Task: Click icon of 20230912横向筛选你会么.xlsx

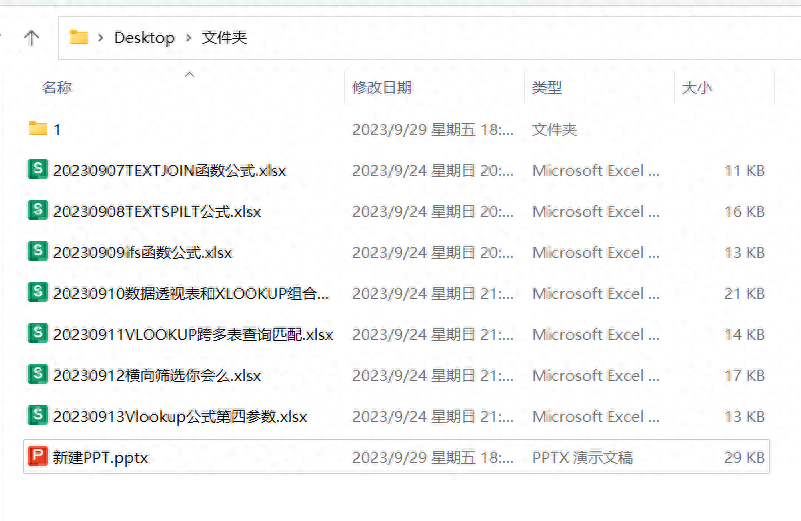Action: tap(38, 373)
